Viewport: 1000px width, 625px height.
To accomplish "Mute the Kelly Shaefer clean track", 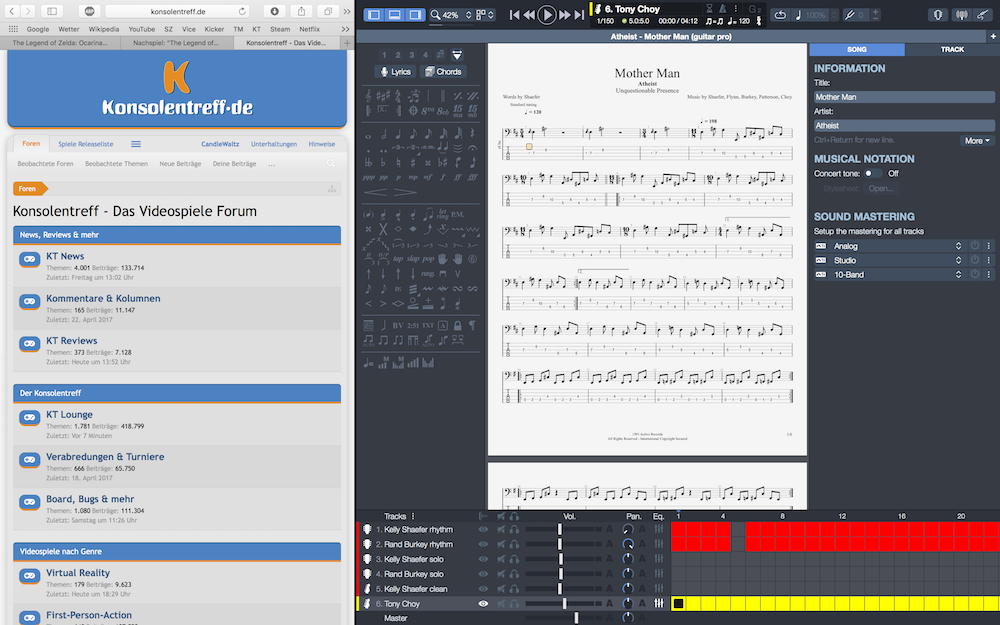I will click(x=501, y=589).
